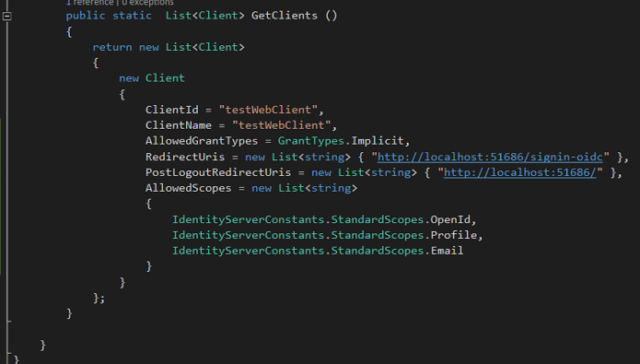Click StandardScopes on the OpenId line
Screen dimensions: 640x364
point(377,220)
